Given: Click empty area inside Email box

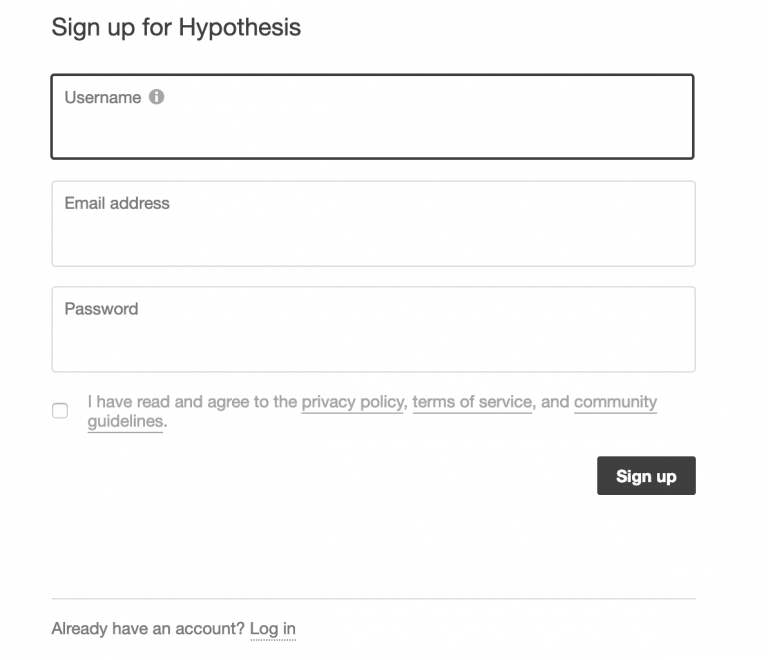Looking at the screenshot, I should pos(373,240).
